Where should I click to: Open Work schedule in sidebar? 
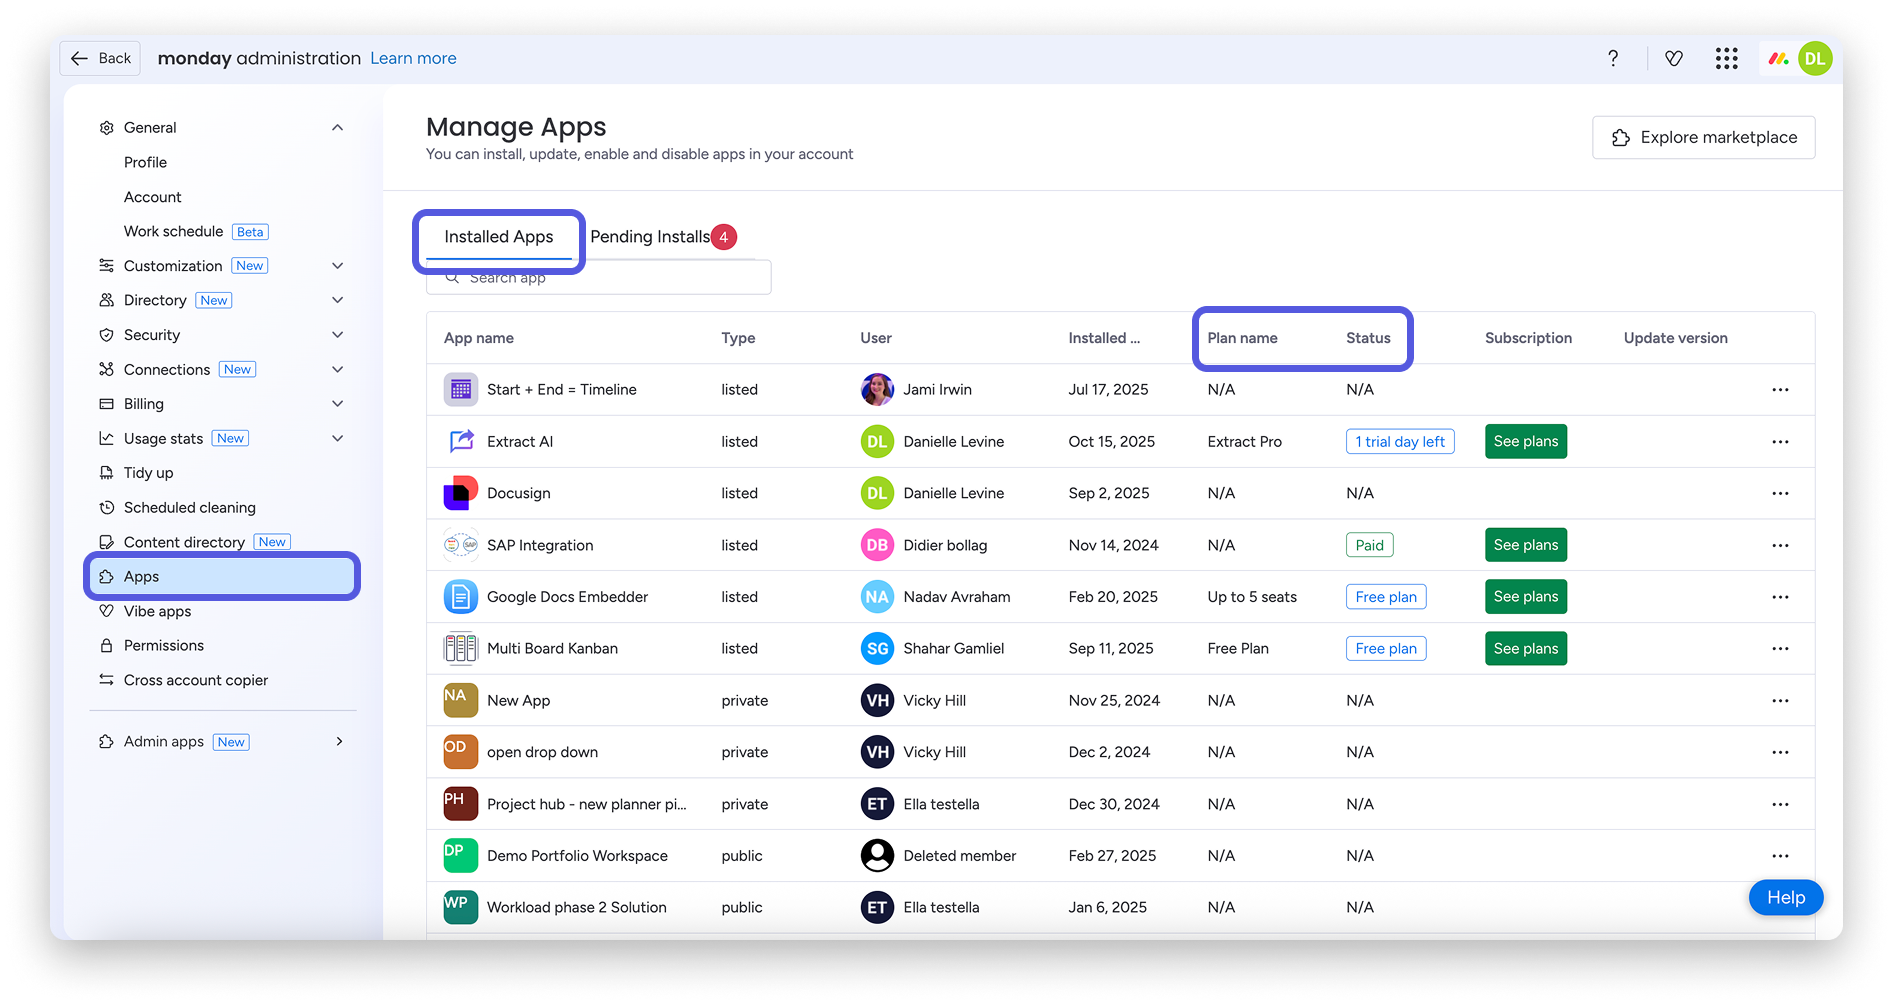point(173,231)
